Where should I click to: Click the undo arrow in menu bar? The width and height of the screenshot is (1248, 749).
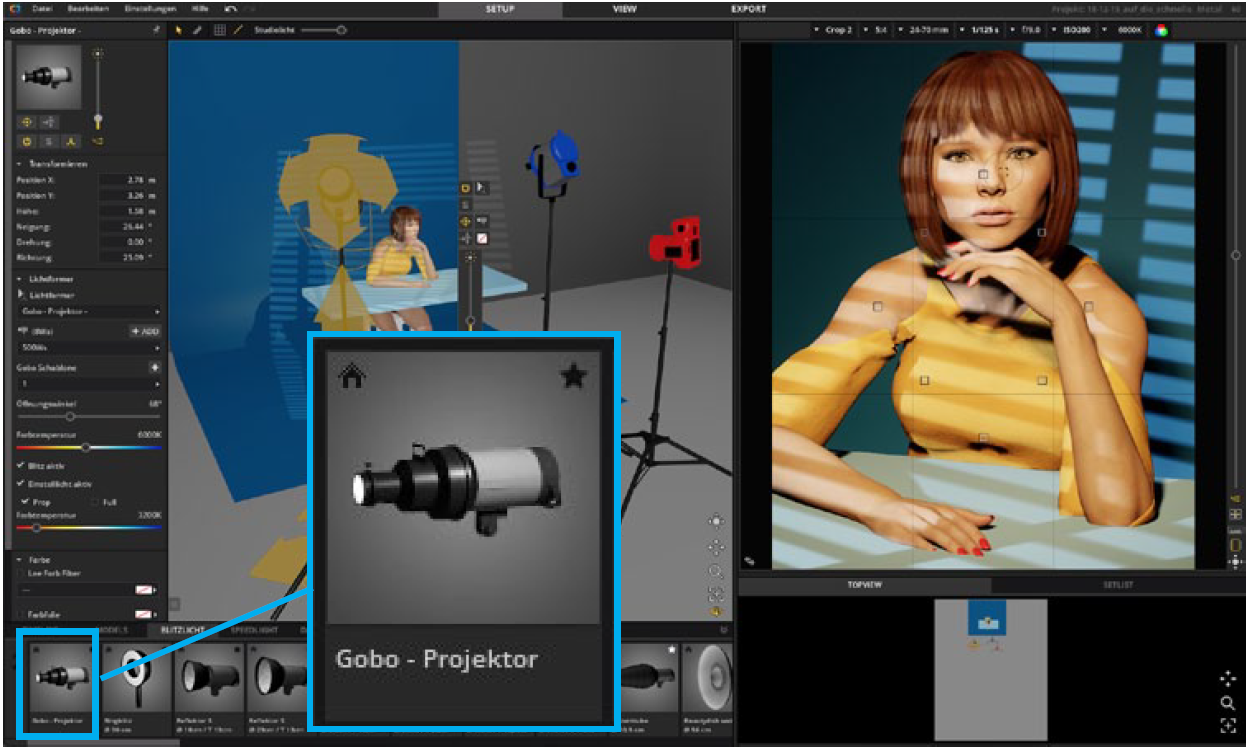point(231,9)
